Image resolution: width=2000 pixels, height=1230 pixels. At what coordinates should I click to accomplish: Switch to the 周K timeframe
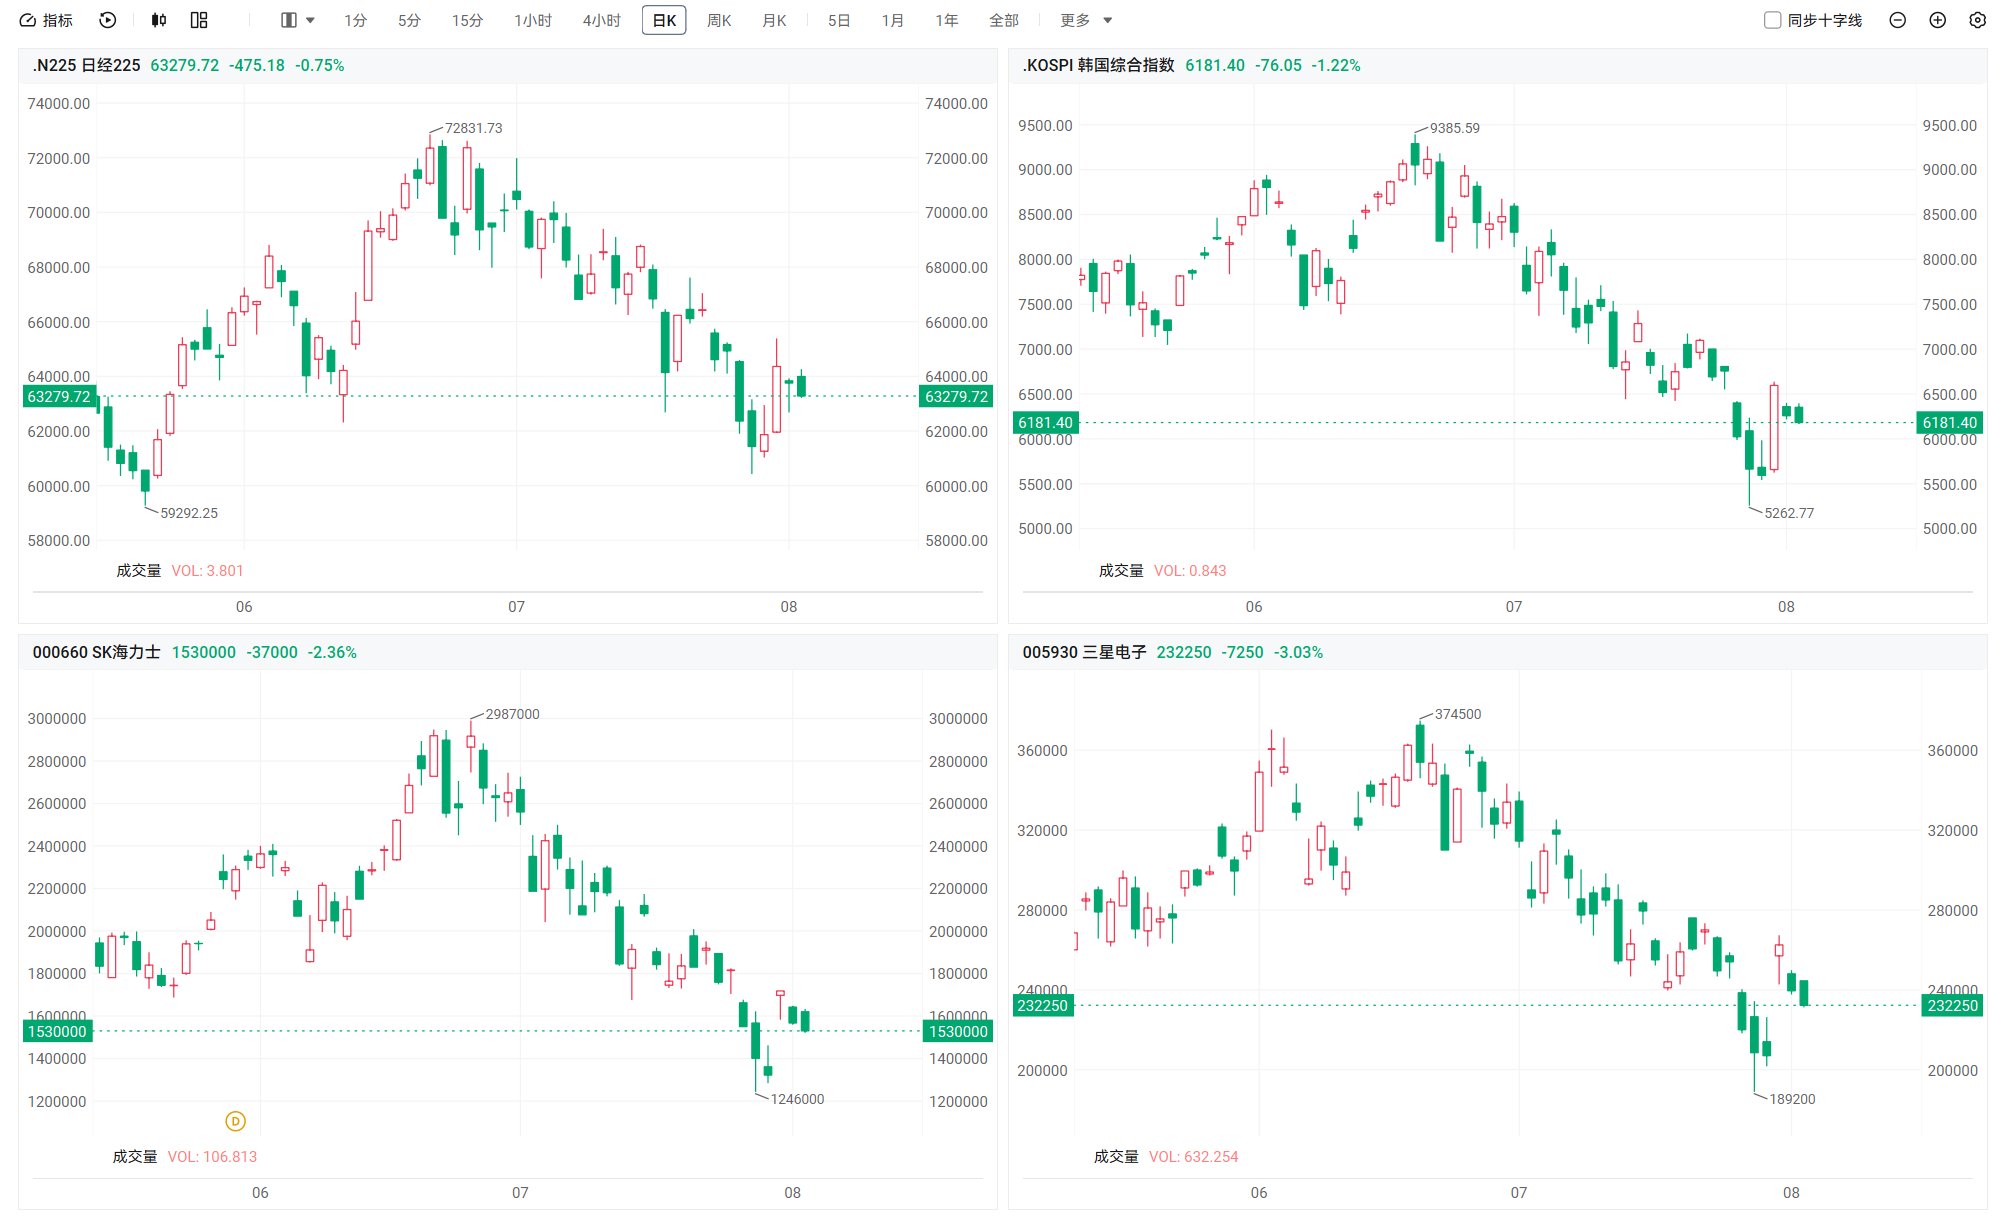tap(719, 20)
